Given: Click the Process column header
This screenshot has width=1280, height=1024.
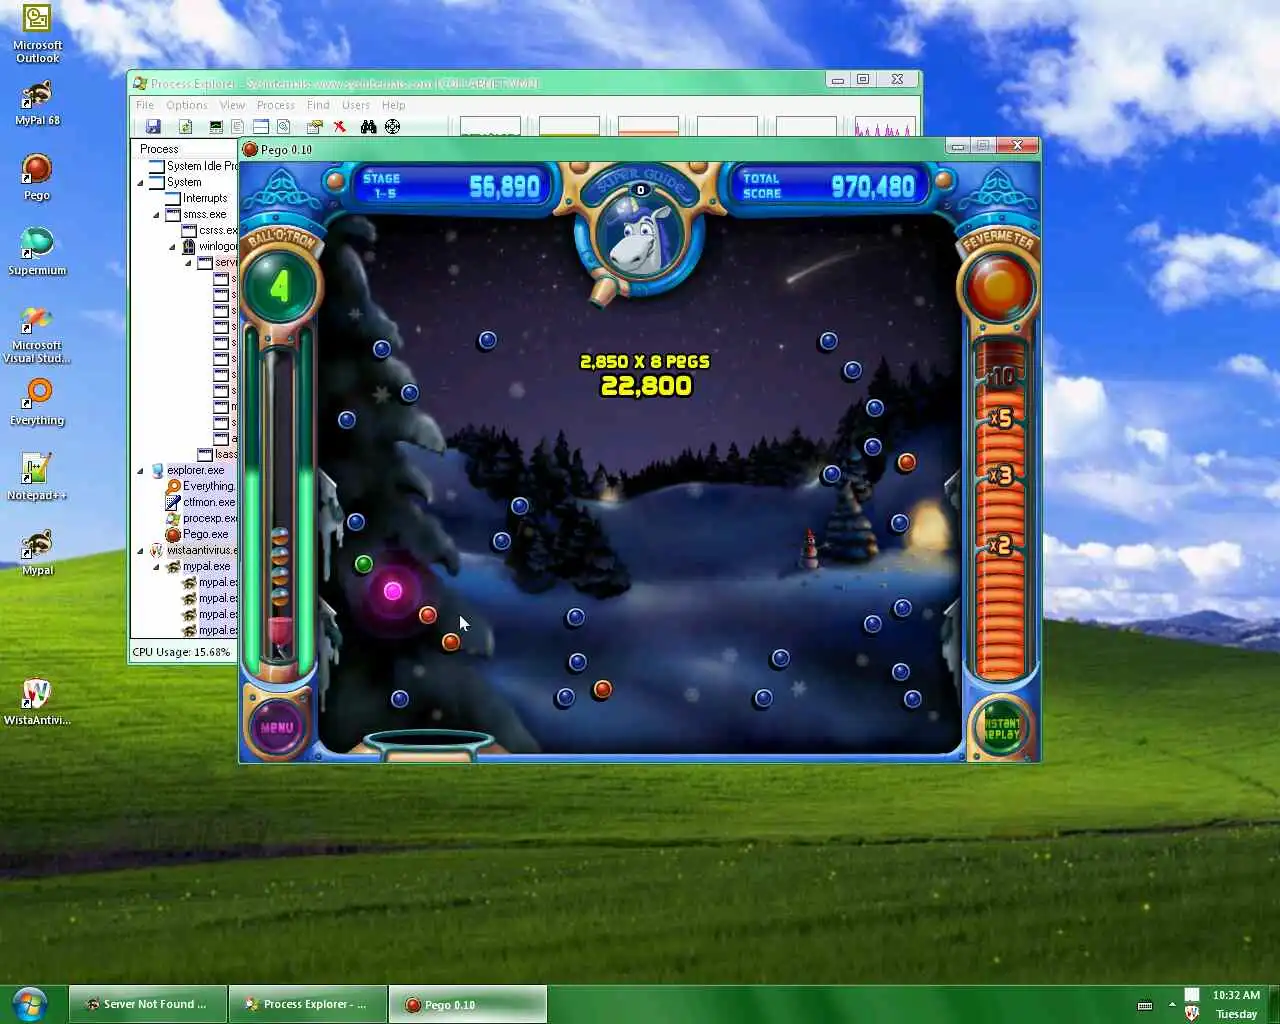Looking at the screenshot, I should [x=185, y=149].
